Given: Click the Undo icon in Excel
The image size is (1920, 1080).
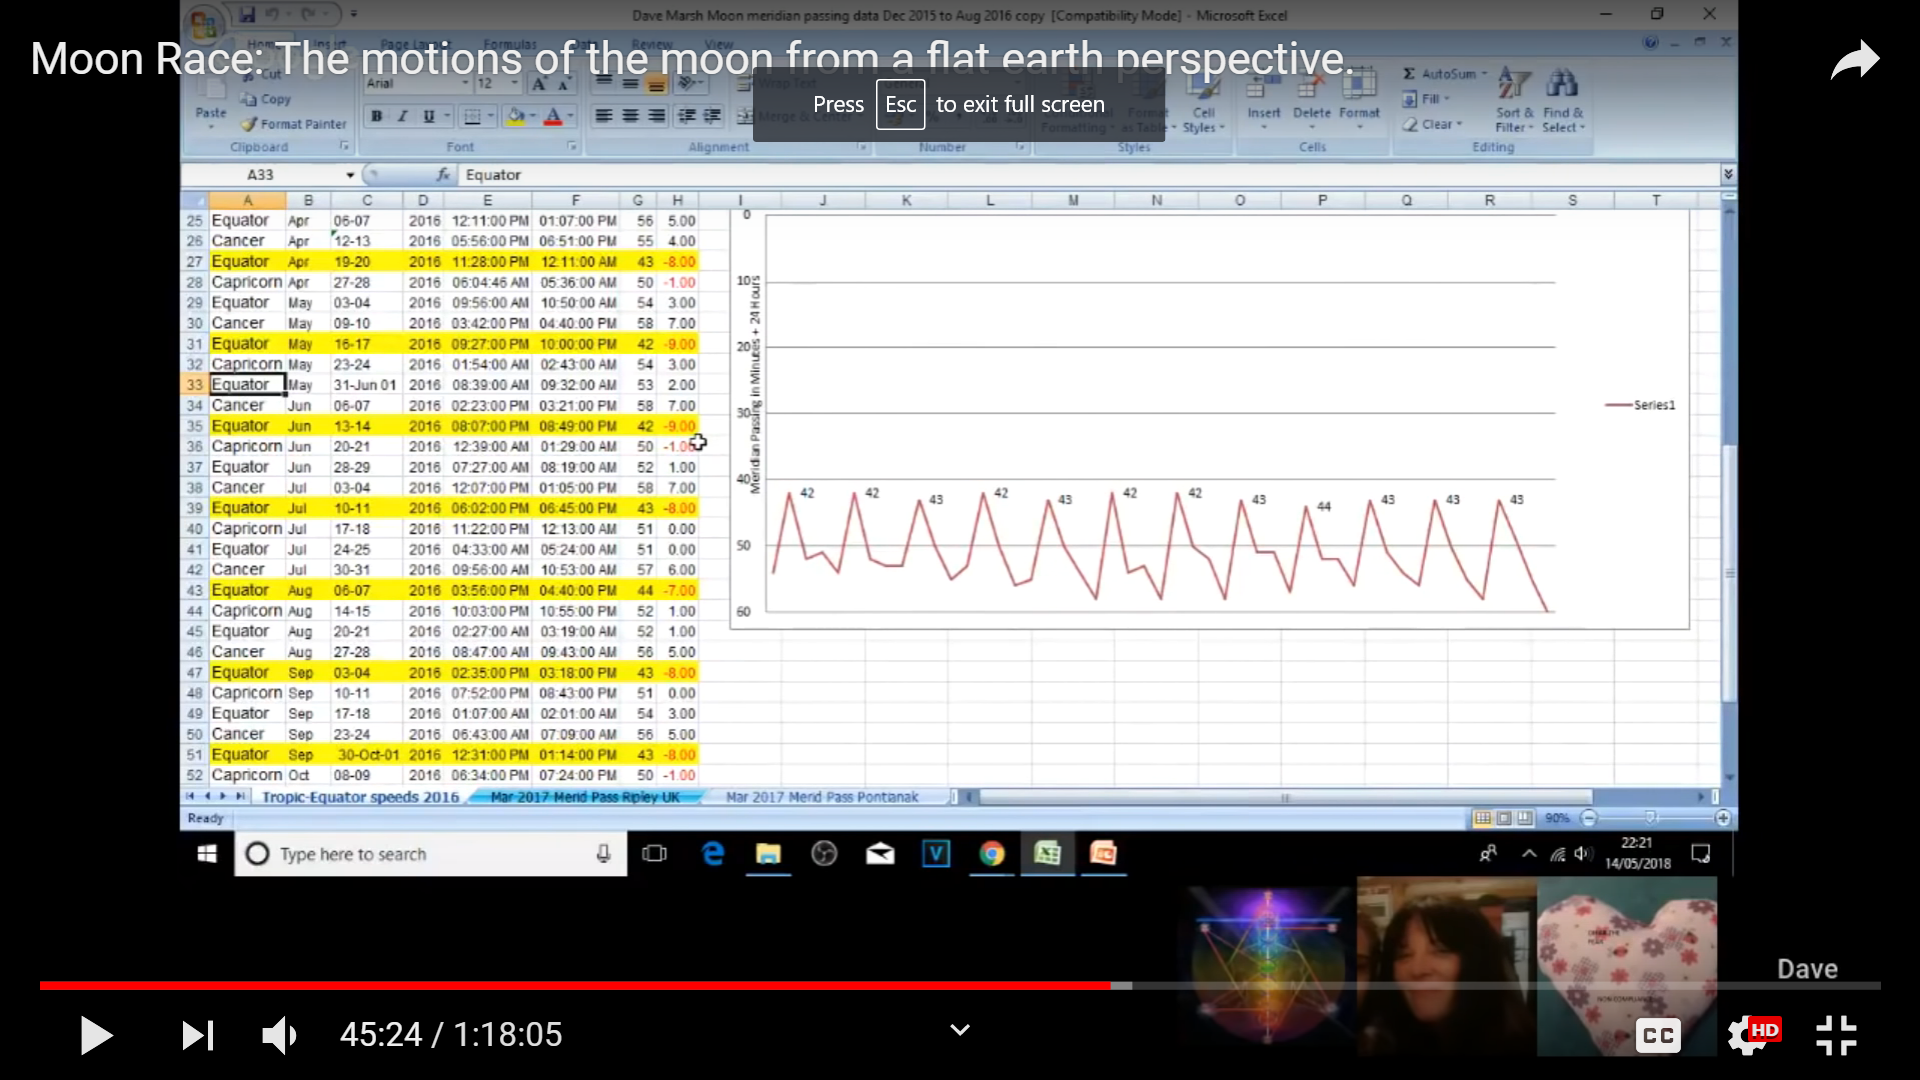Looking at the screenshot, I should 272,15.
